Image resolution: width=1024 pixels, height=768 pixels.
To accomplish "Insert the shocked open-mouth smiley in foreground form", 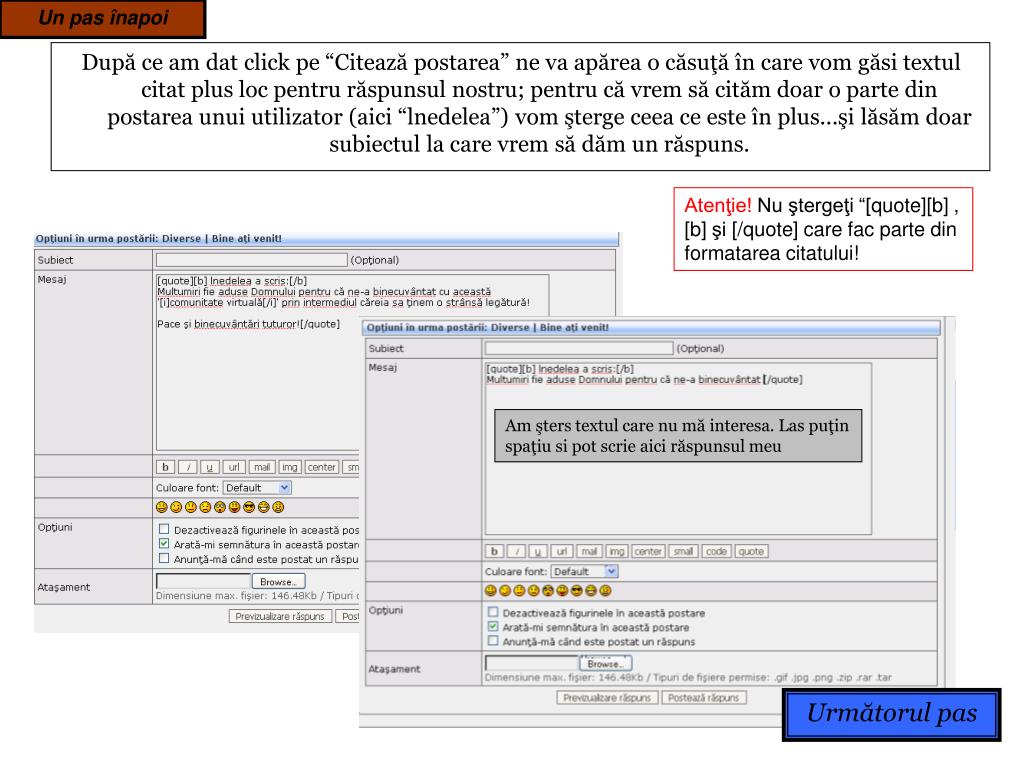I will (548, 590).
